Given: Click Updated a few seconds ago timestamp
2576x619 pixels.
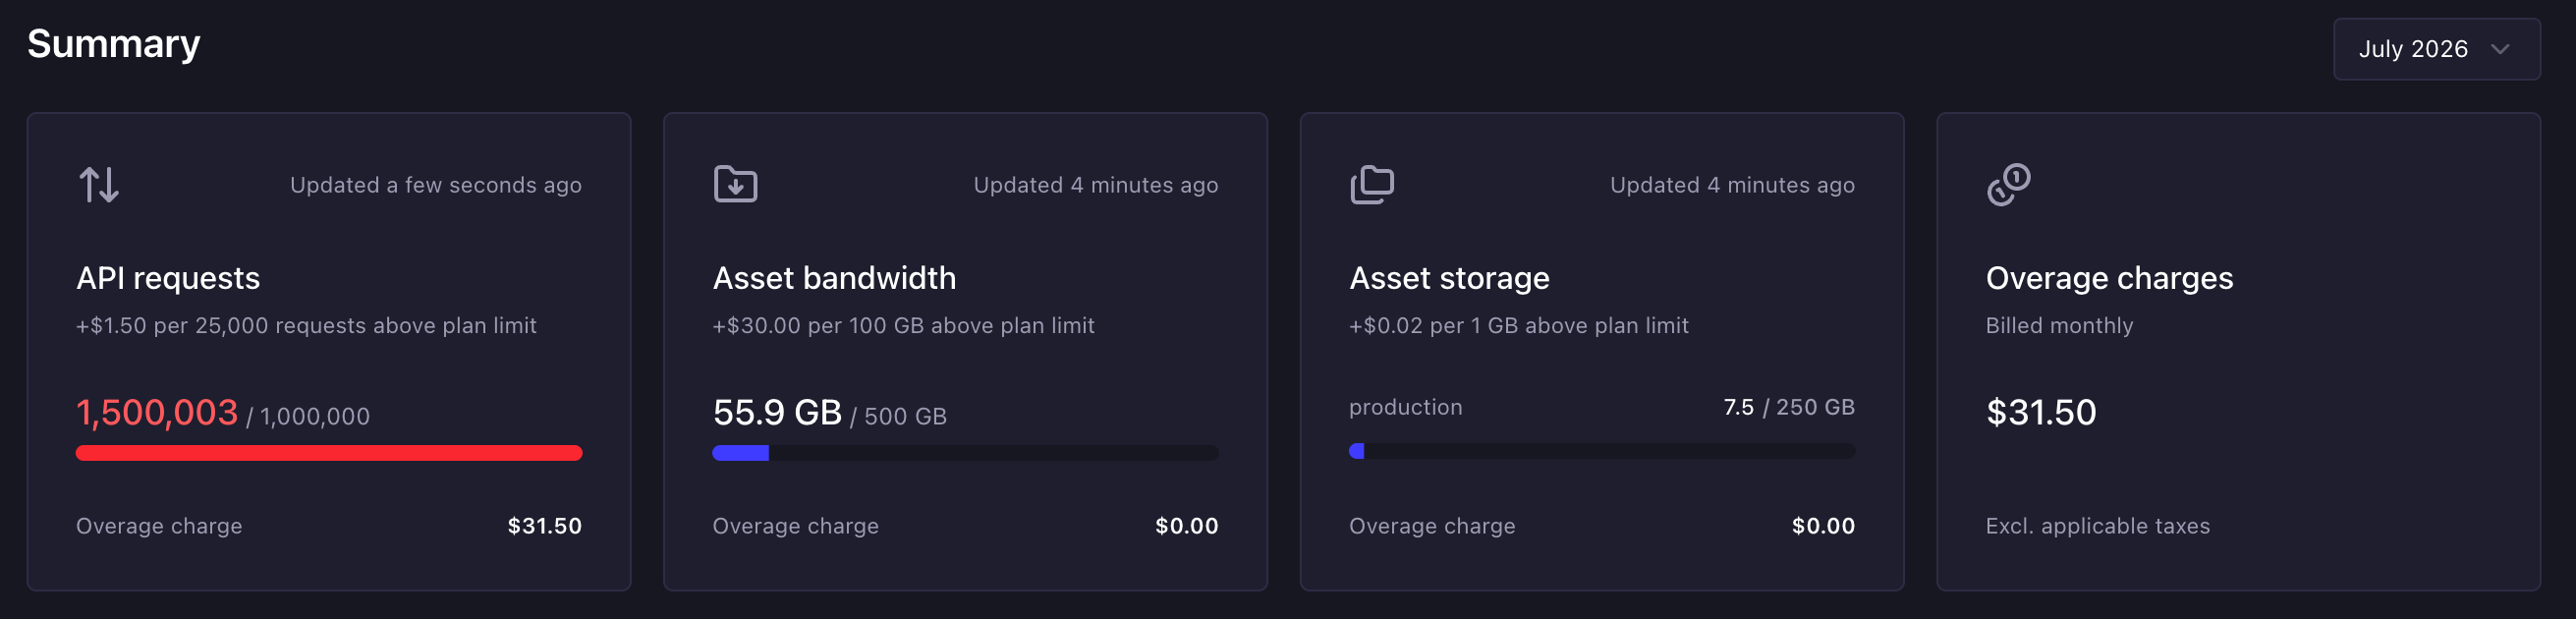Looking at the screenshot, I should [435, 185].
